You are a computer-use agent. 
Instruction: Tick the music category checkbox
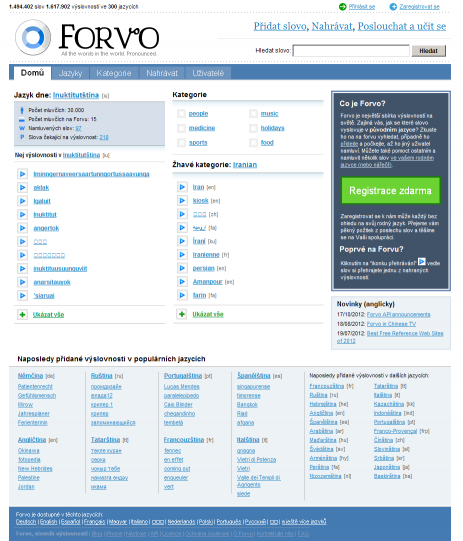coord(253,114)
